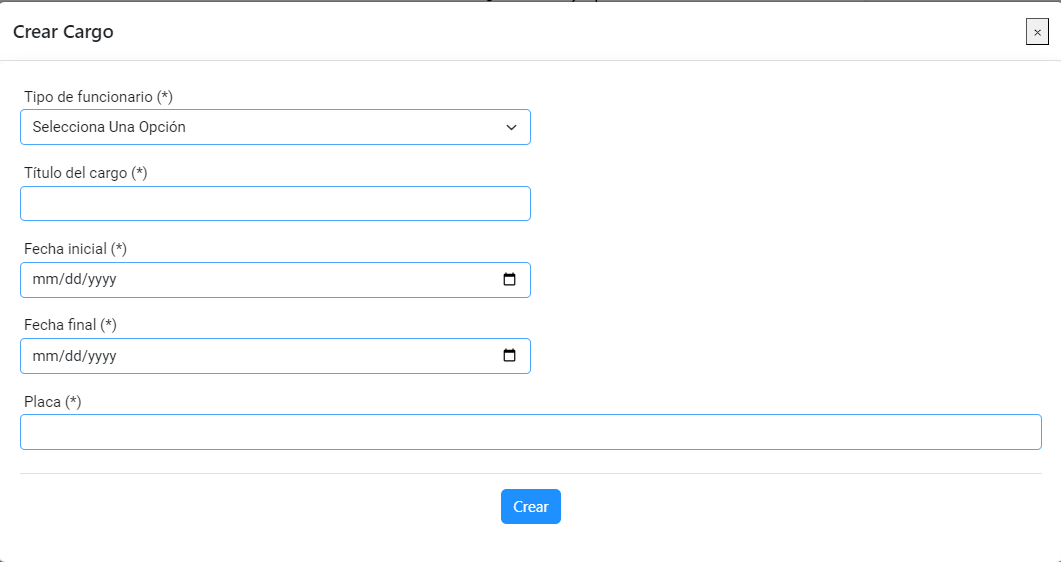The image size is (1061, 562).
Task: Submit the form with the Crear button
Action: pyautogui.click(x=530, y=507)
